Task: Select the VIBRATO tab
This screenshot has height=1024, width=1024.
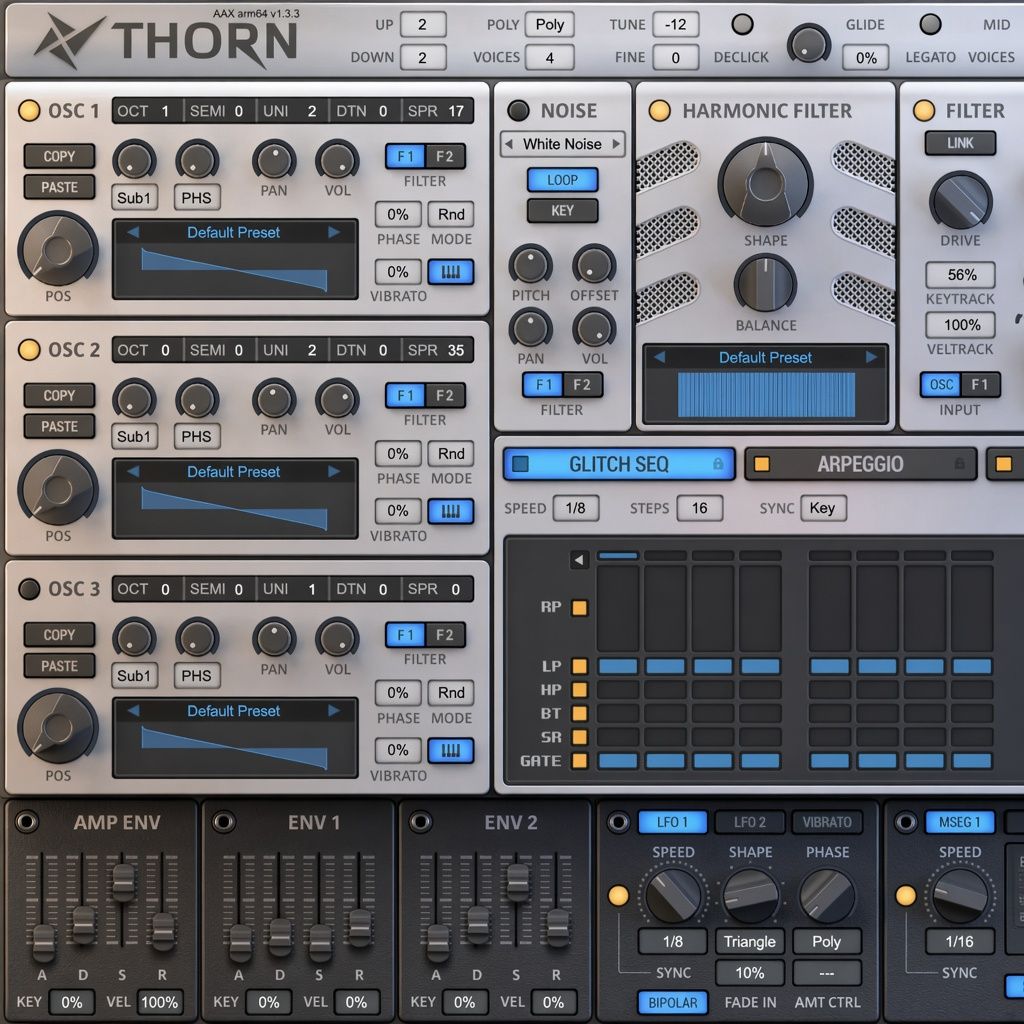Action: tap(827, 822)
